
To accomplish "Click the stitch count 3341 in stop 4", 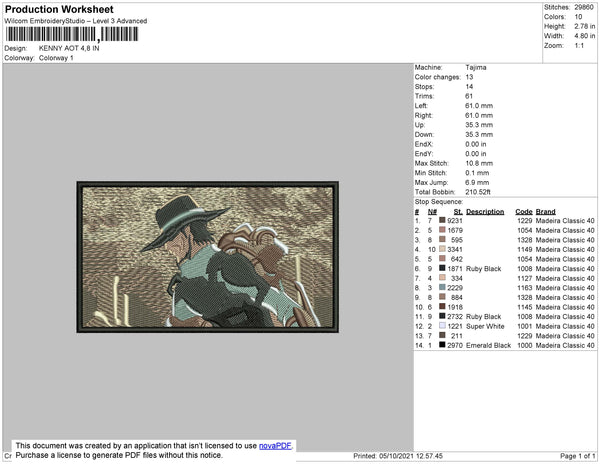I will coord(455,249).
